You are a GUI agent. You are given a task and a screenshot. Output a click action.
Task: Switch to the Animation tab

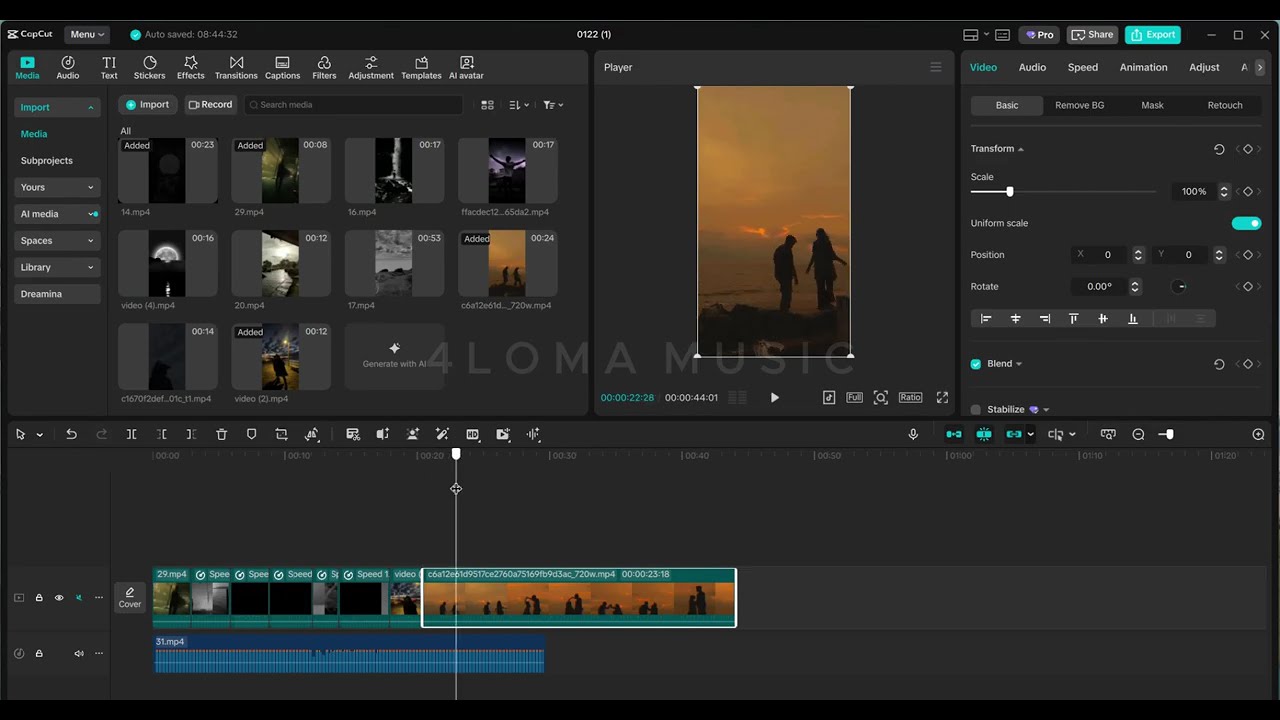[x=1143, y=67]
